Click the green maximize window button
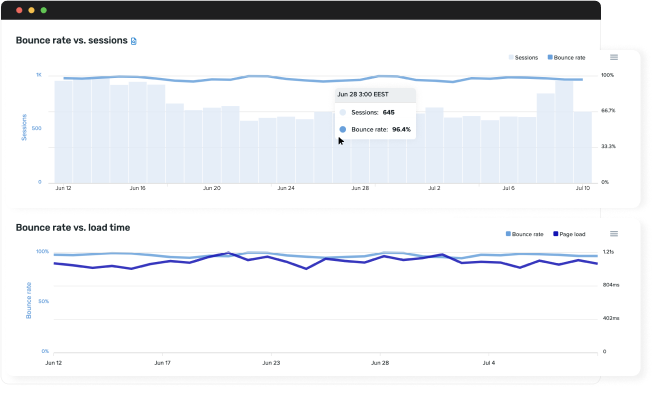Viewport: 654px width, 410px height. [44, 10]
